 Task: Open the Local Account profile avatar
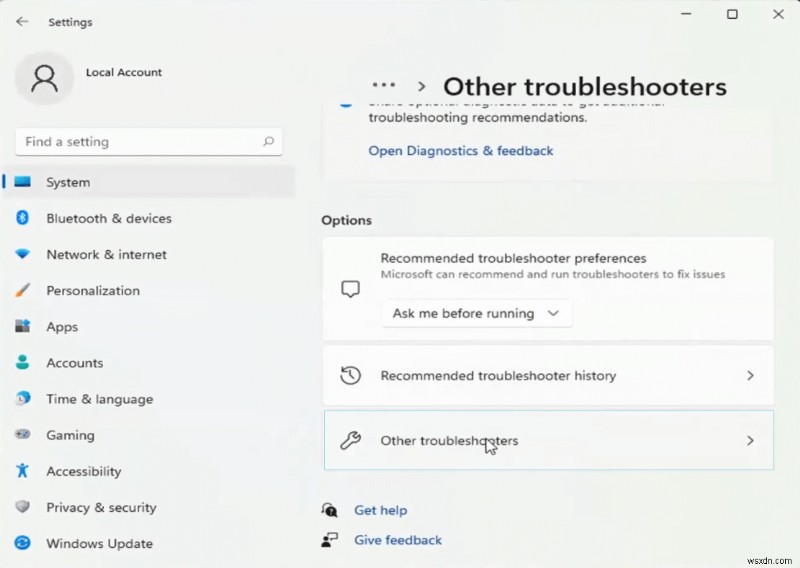(44, 78)
